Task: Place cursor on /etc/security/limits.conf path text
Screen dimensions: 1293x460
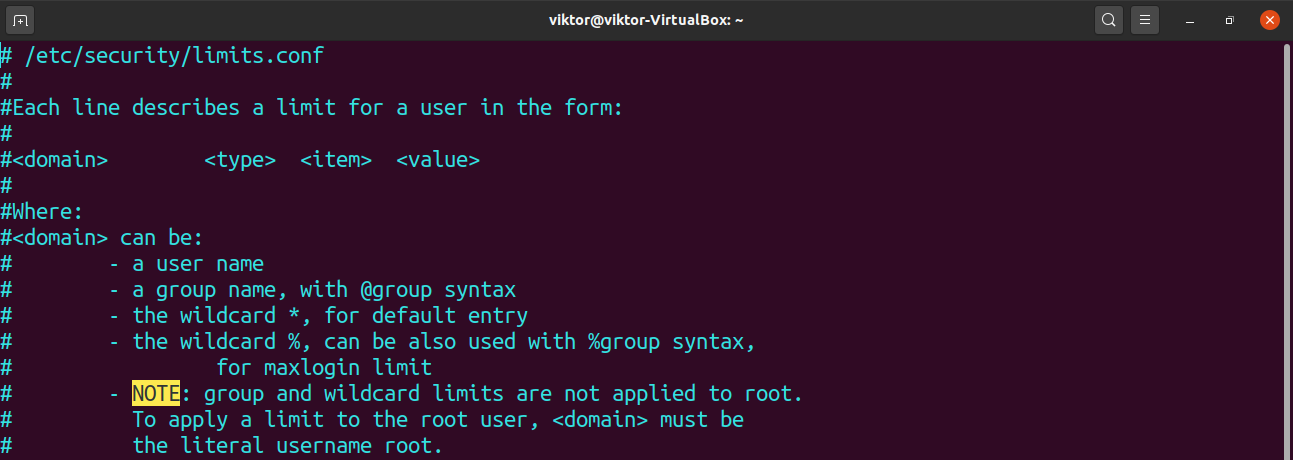Action: tap(174, 56)
